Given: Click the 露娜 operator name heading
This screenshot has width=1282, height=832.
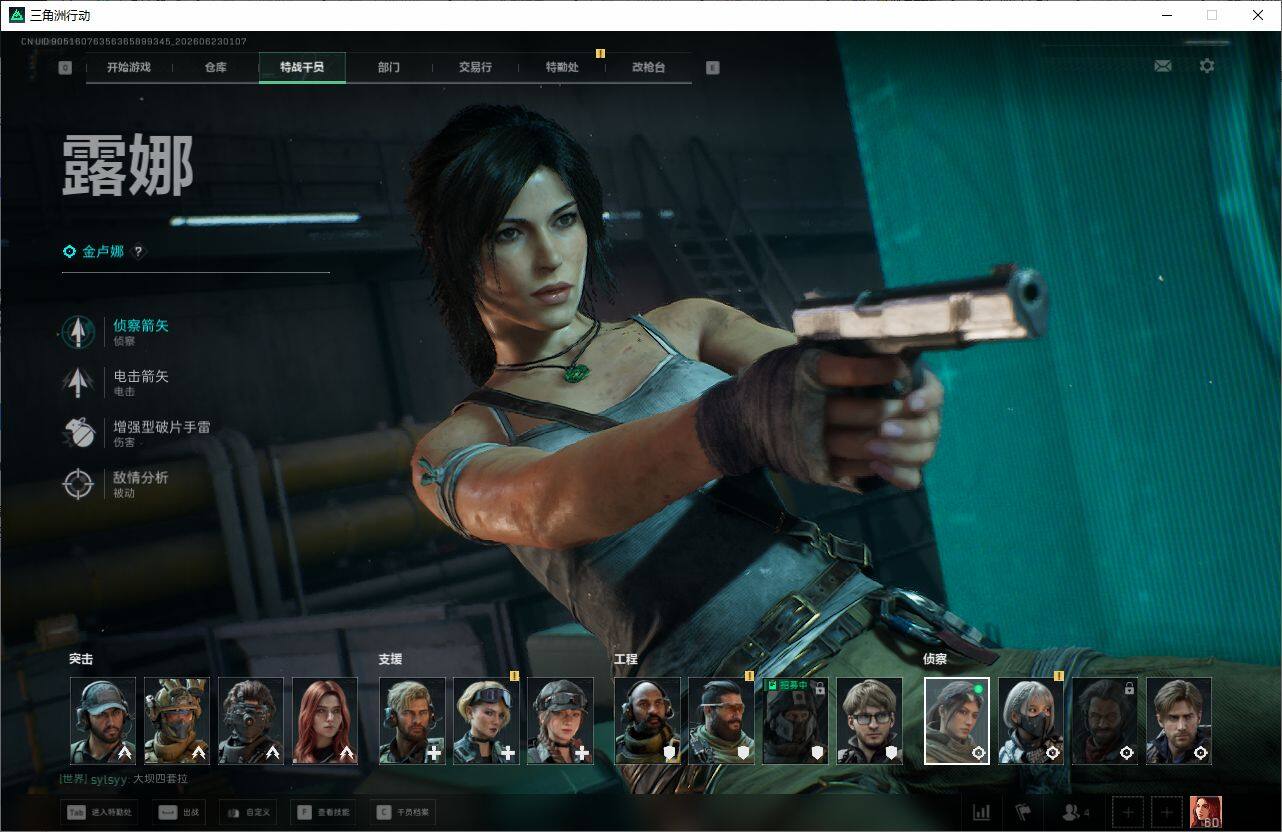Looking at the screenshot, I should point(127,166).
